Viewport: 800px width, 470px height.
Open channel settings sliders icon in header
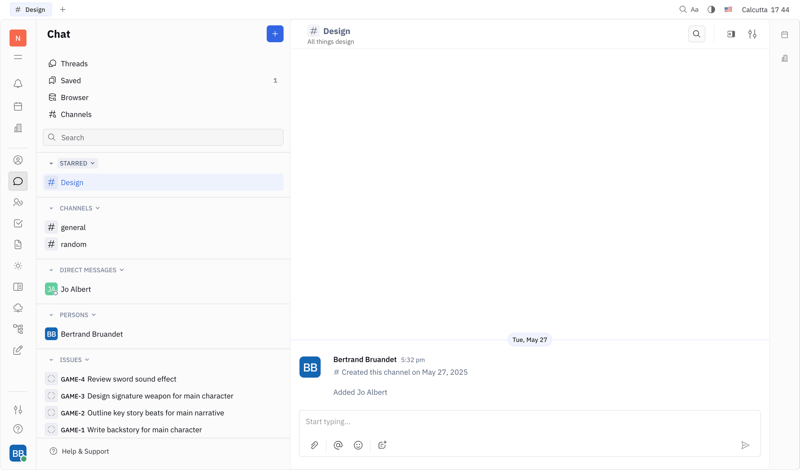click(752, 34)
